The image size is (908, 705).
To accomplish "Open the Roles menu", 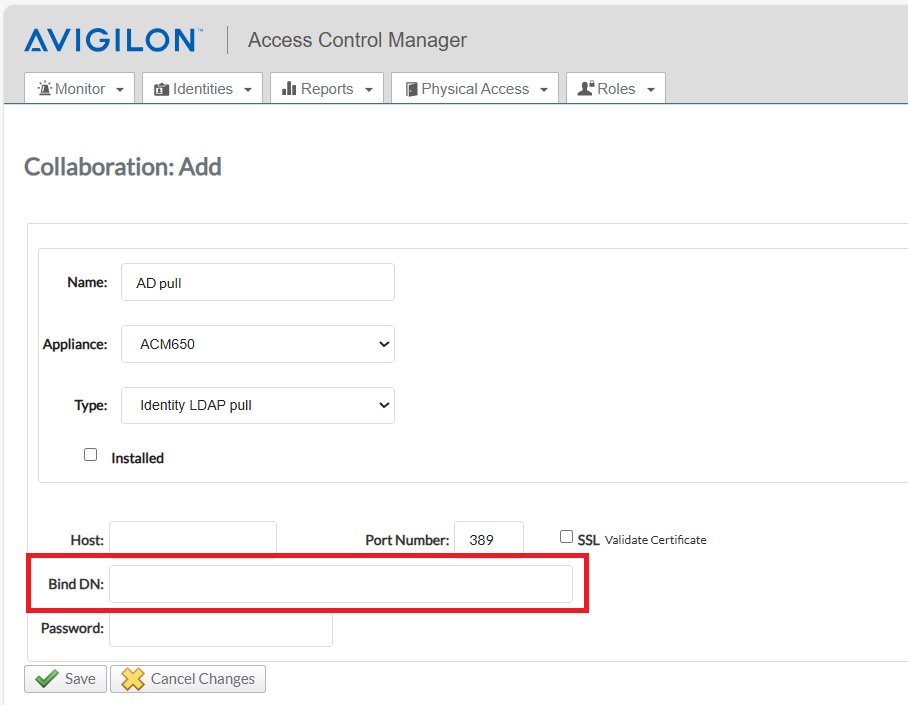I will click(x=615, y=88).
